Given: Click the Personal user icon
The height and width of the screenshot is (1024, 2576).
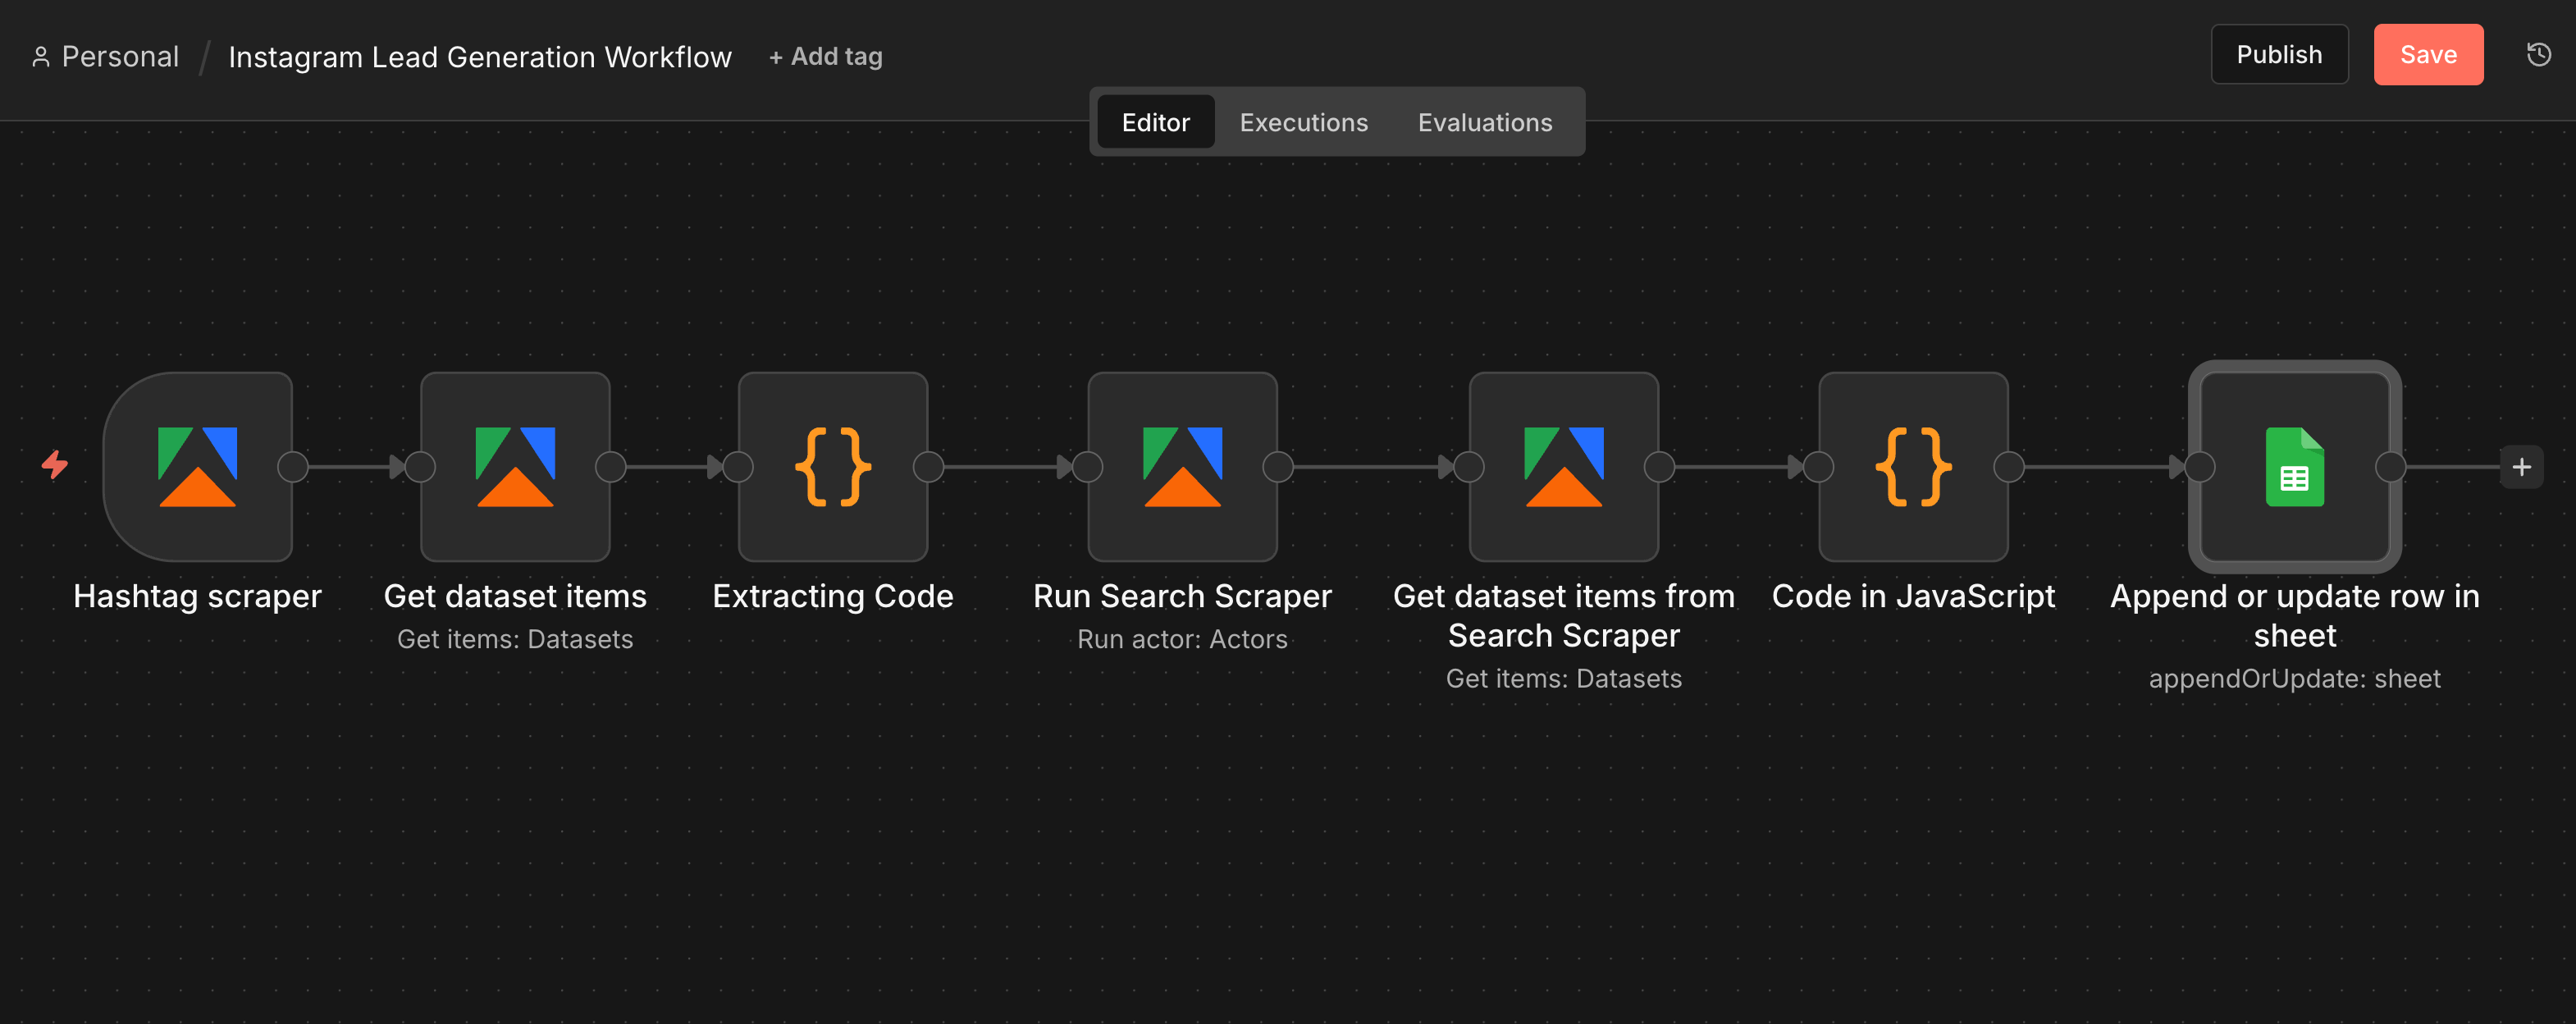Looking at the screenshot, I should (x=41, y=56).
